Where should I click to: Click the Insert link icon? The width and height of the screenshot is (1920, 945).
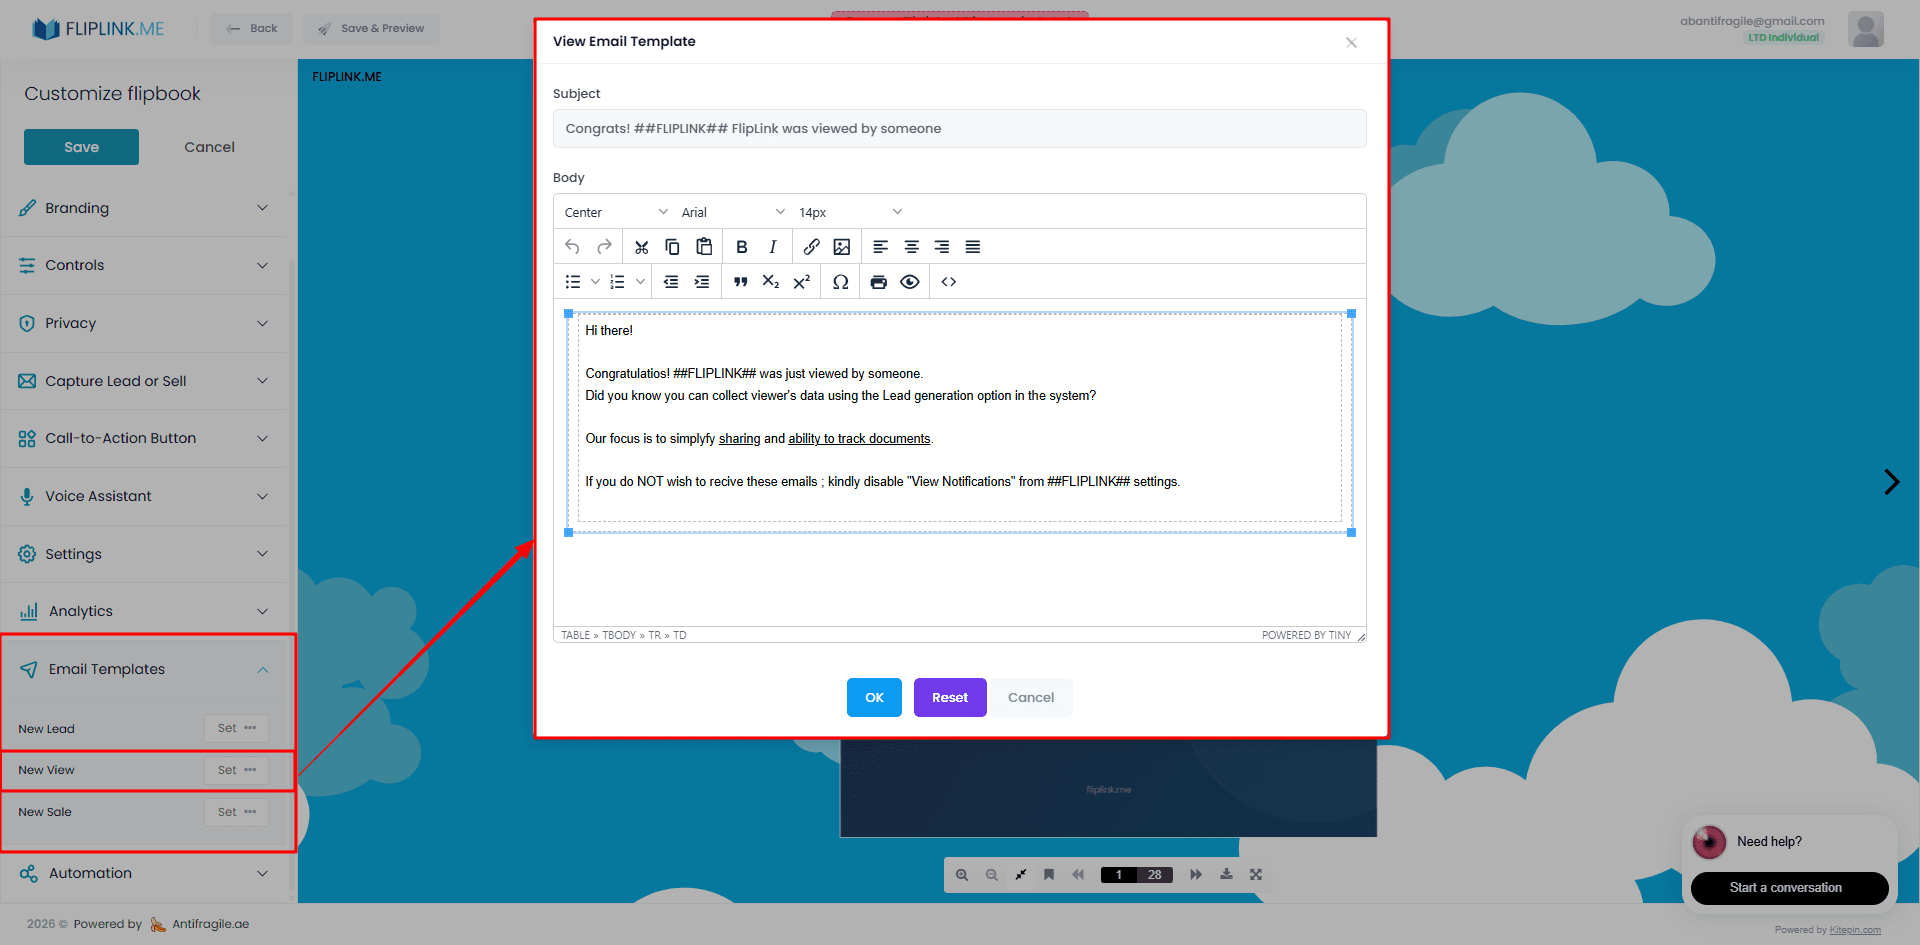point(811,246)
